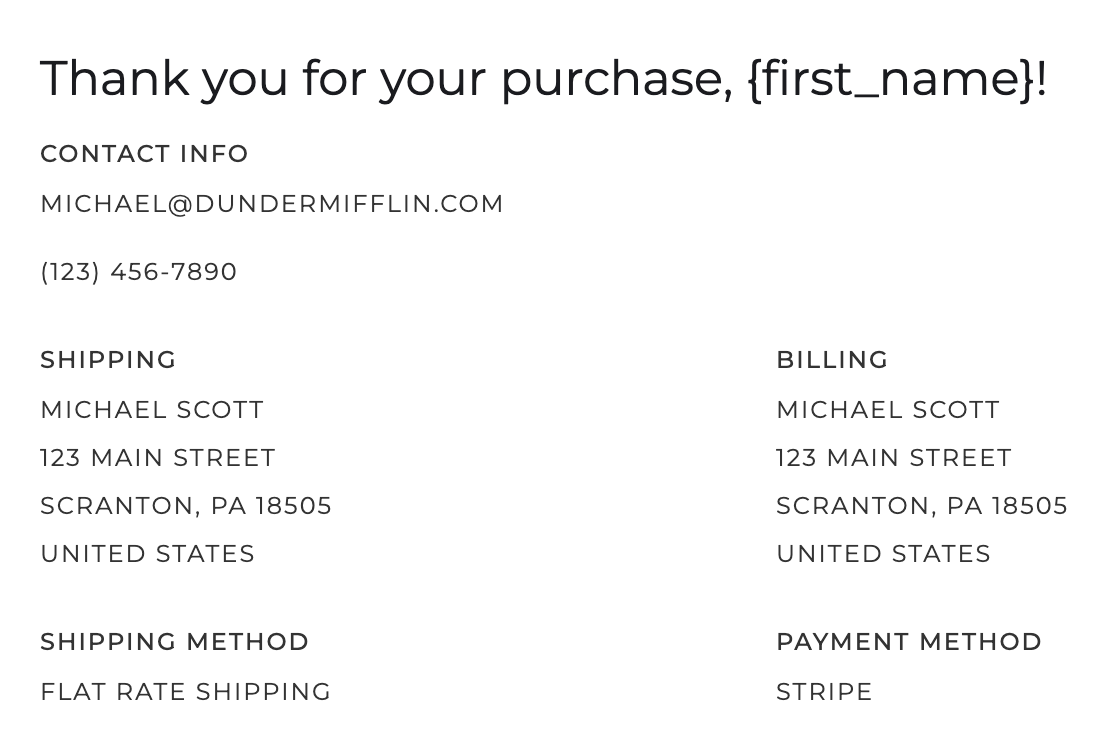Select the BILLING section heading

click(832, 360)
